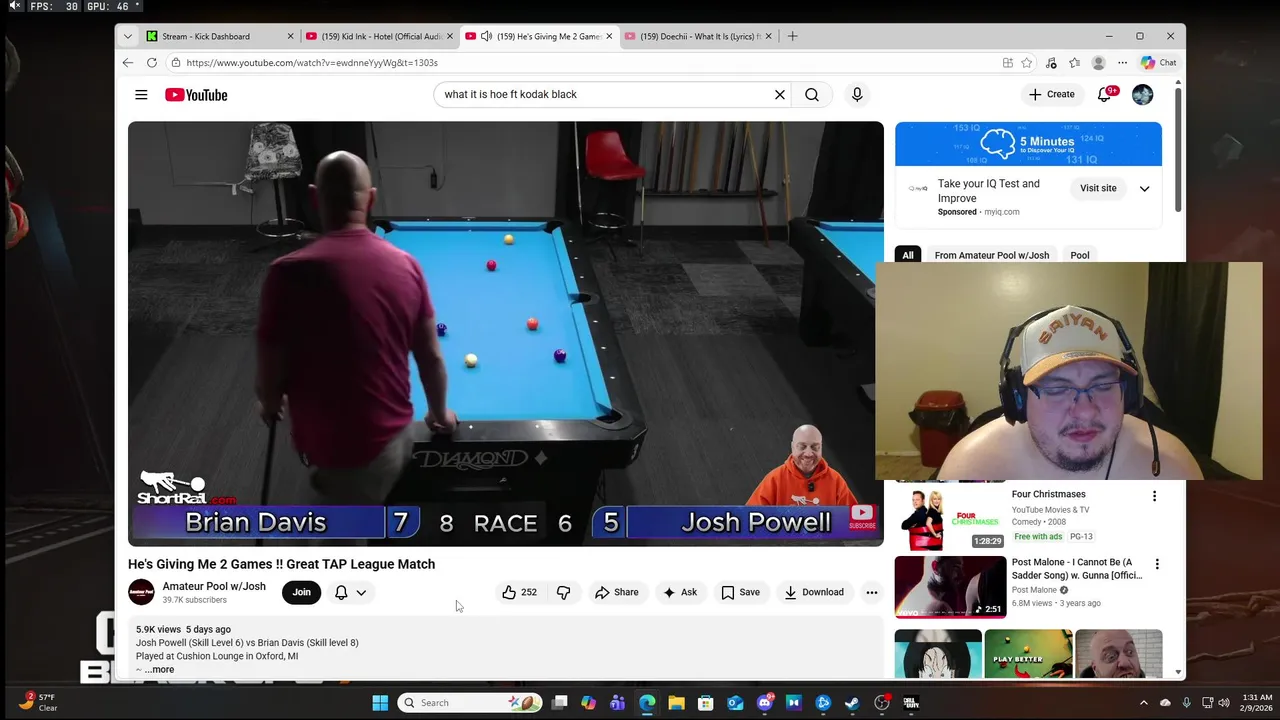Clear the YouTube search box text
The image size is (1280, 720).
tap(780, 95)
